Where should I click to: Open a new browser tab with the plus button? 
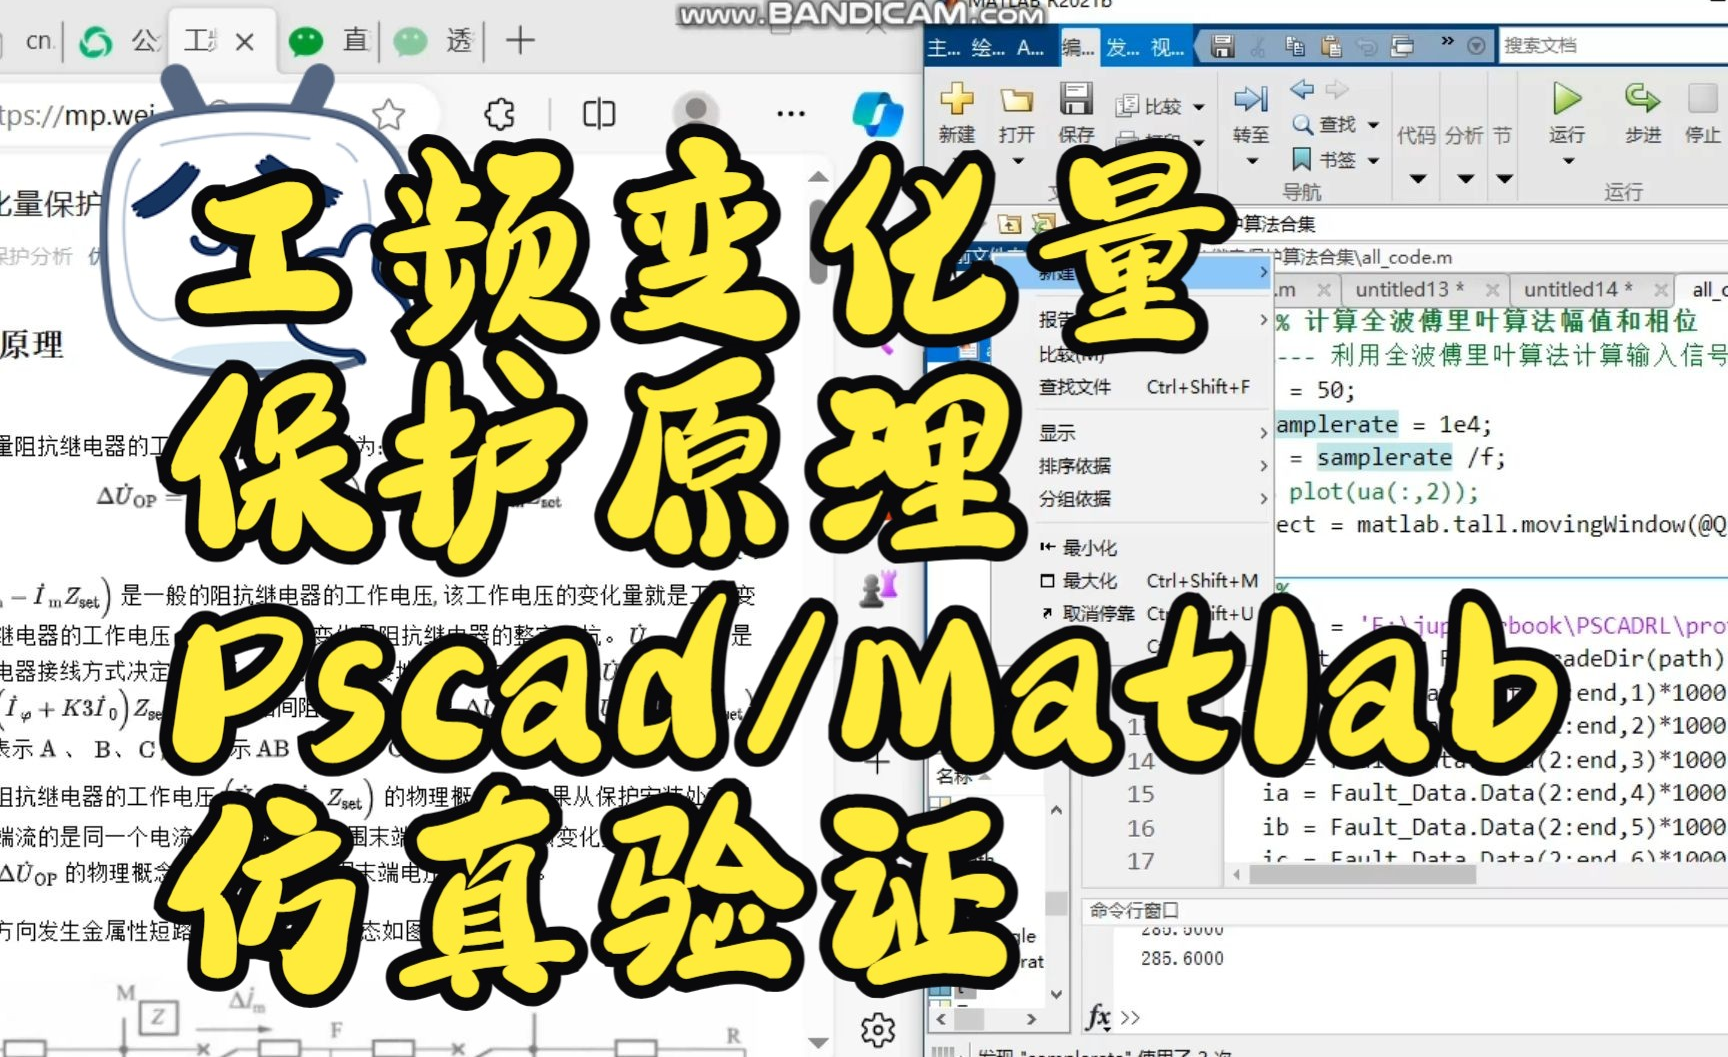[x=519, y=41]
